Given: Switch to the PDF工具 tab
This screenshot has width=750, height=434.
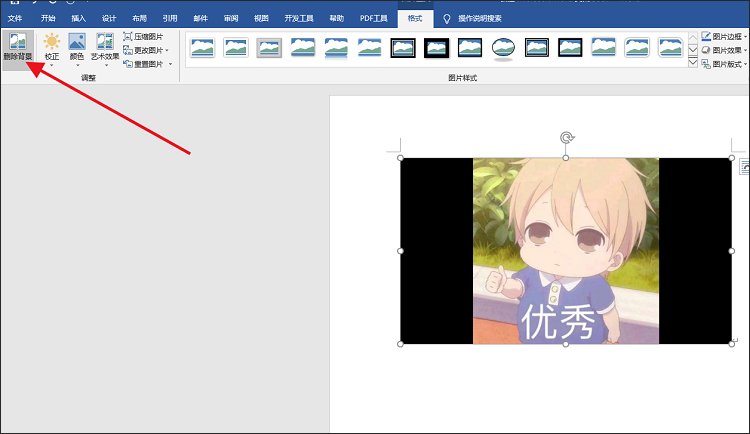Looking at the screenshot, I should pyautogui.click(x=374, y=18).
